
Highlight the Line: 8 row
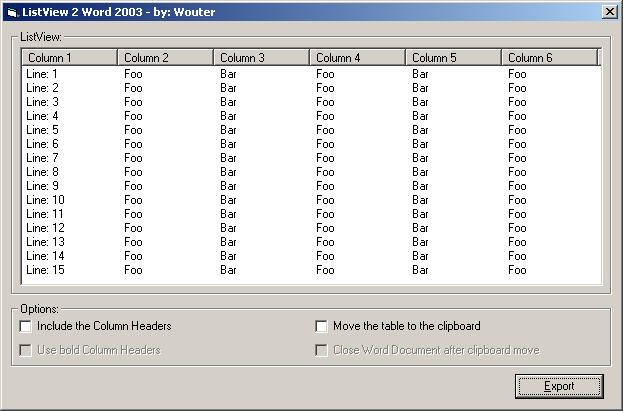coord(42,172)
